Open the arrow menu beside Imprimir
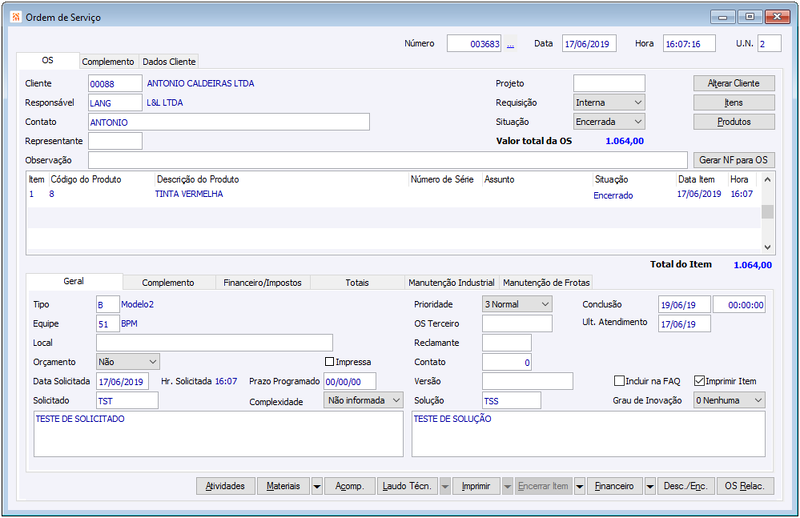Screen dimensions: 800x518 pyautogui.click(x=507, y=486)
